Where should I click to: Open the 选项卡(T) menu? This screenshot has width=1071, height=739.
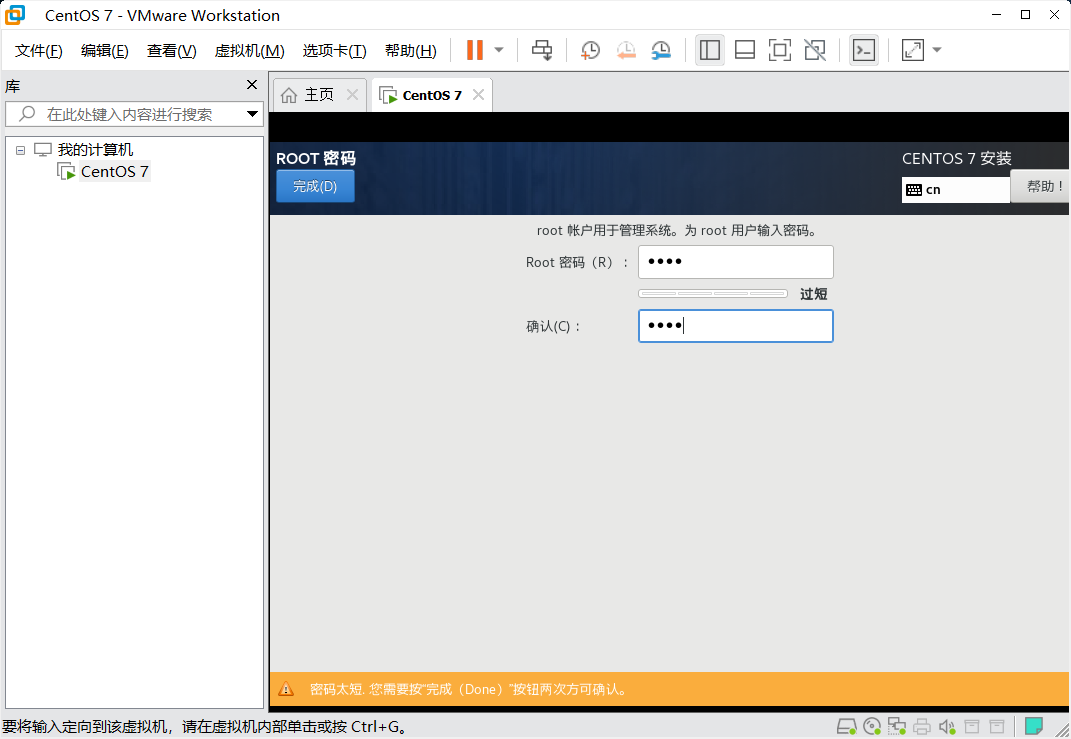point(334,51)
